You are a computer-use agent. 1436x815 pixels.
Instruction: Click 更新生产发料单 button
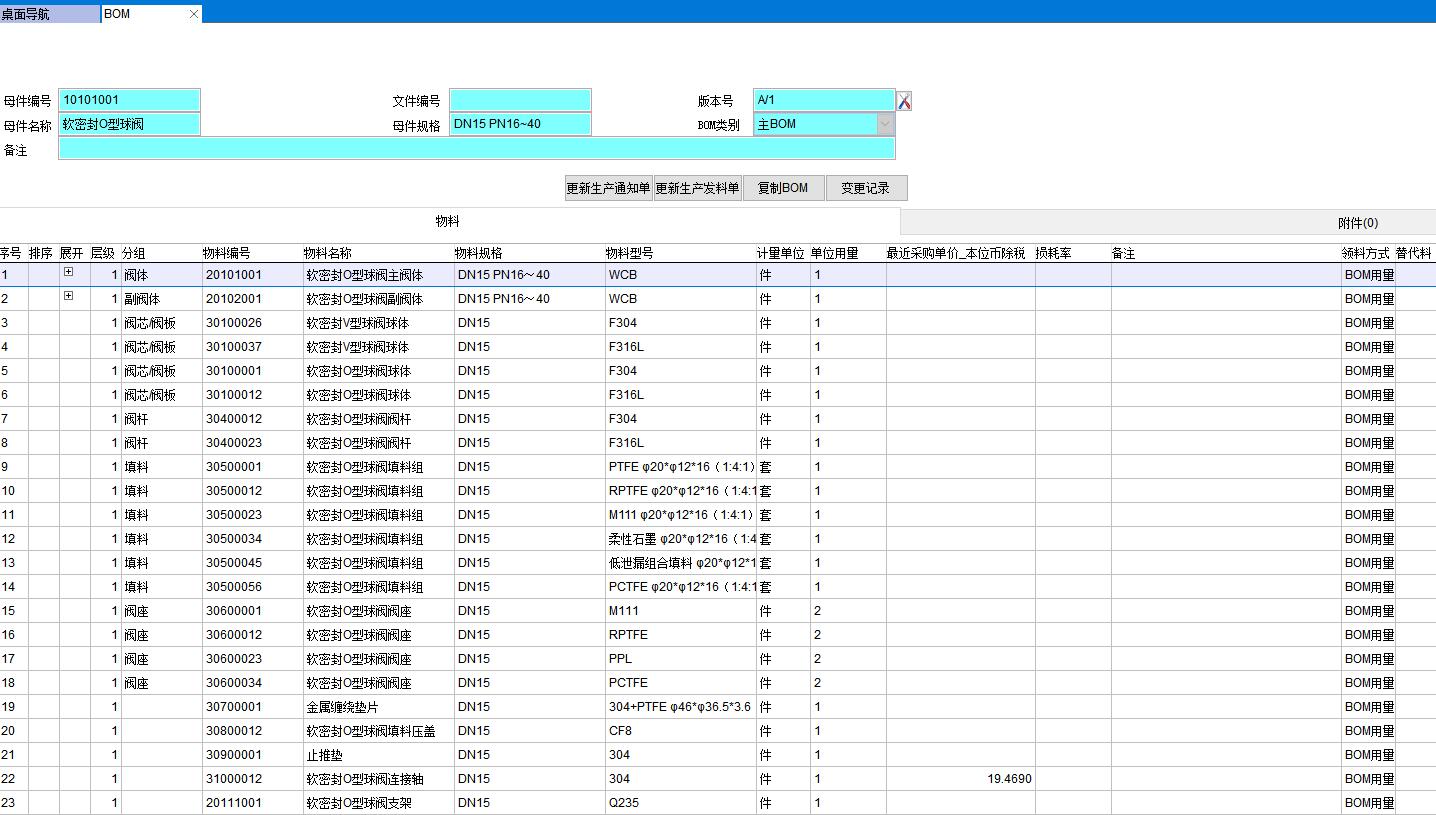tap(697, 188)
